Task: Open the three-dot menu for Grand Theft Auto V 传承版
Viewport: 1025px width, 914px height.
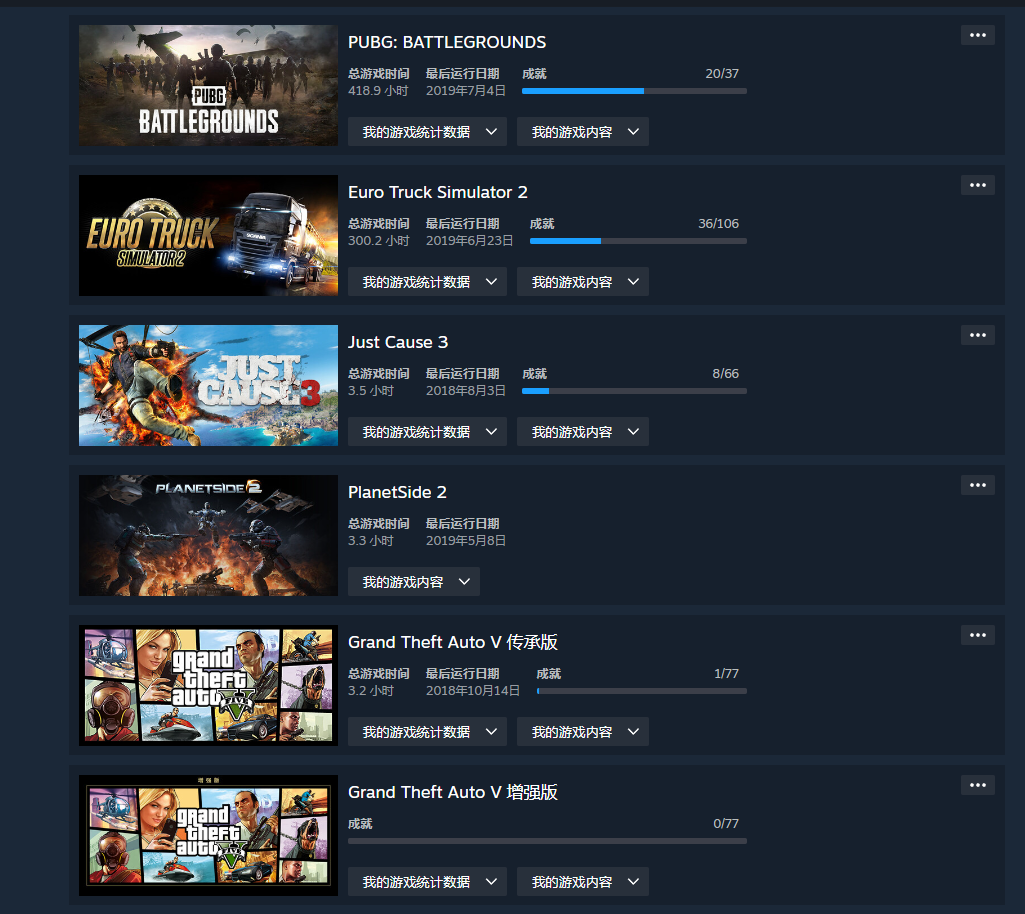Action: pyautogui.click(x=977, y=635)
